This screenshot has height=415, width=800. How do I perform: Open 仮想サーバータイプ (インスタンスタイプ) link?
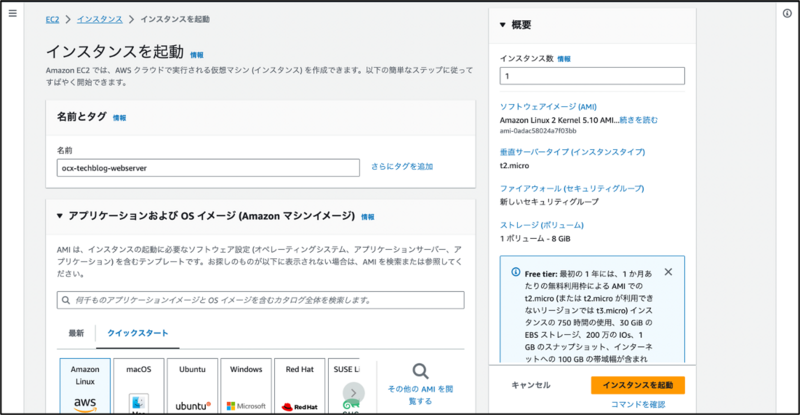coord(572,152)
